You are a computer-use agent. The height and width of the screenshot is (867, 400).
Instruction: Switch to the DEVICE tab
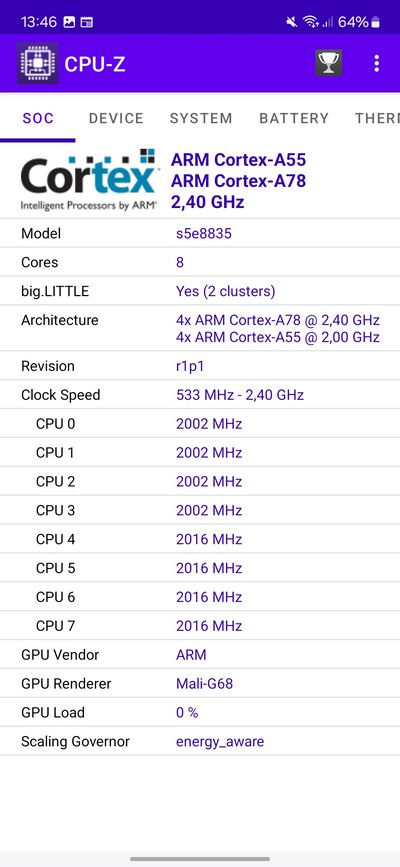[116, 118]
